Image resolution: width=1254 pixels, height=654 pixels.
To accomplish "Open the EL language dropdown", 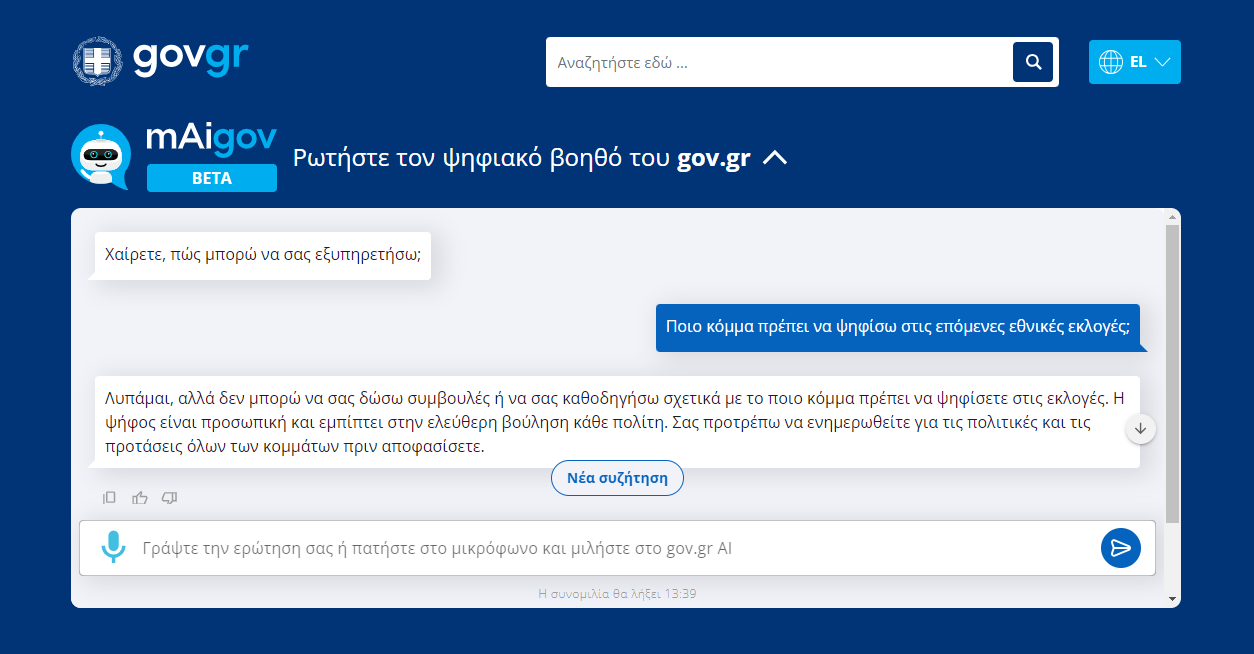I will [x=1135, y=62].
